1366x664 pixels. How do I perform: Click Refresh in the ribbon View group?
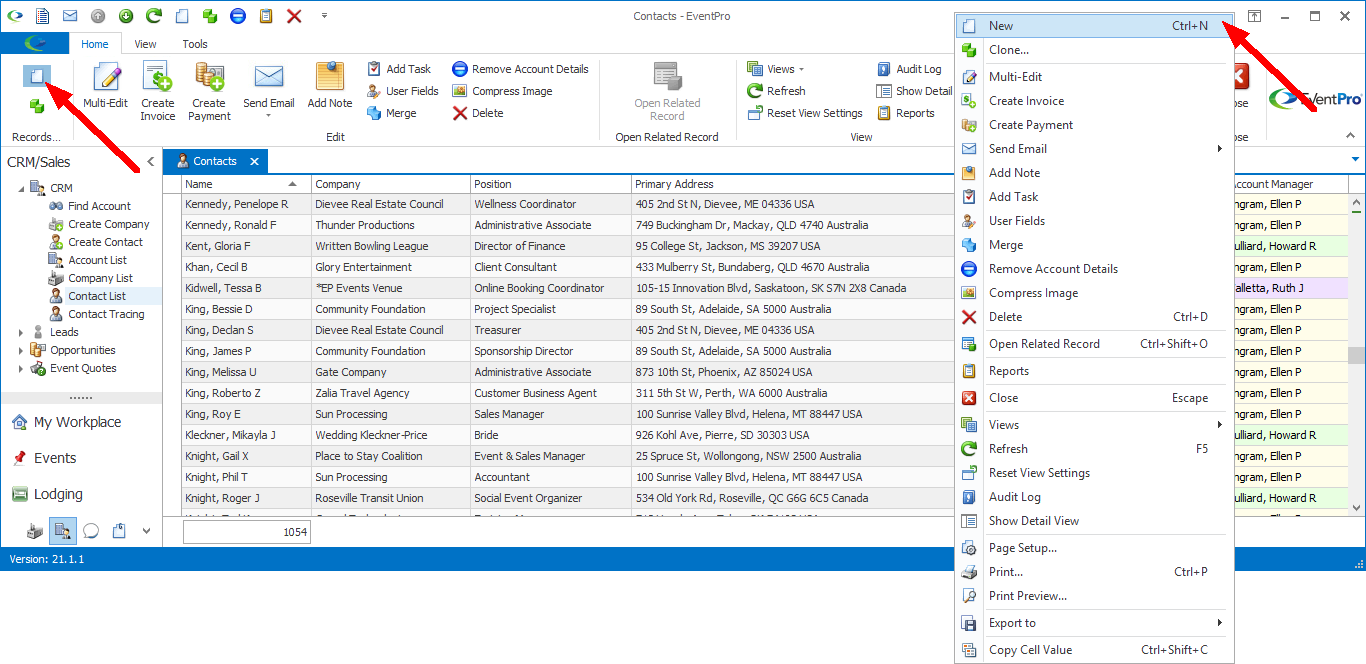[776, 91]
